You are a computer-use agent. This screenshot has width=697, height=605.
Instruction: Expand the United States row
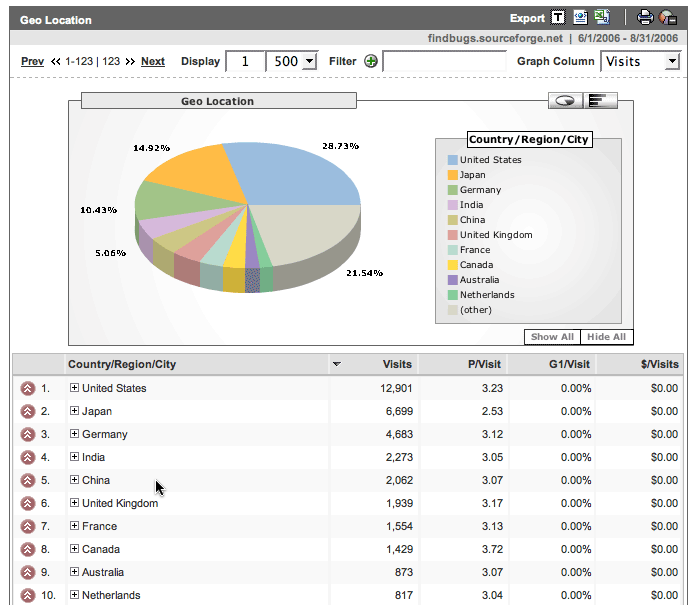pos(74,388)
